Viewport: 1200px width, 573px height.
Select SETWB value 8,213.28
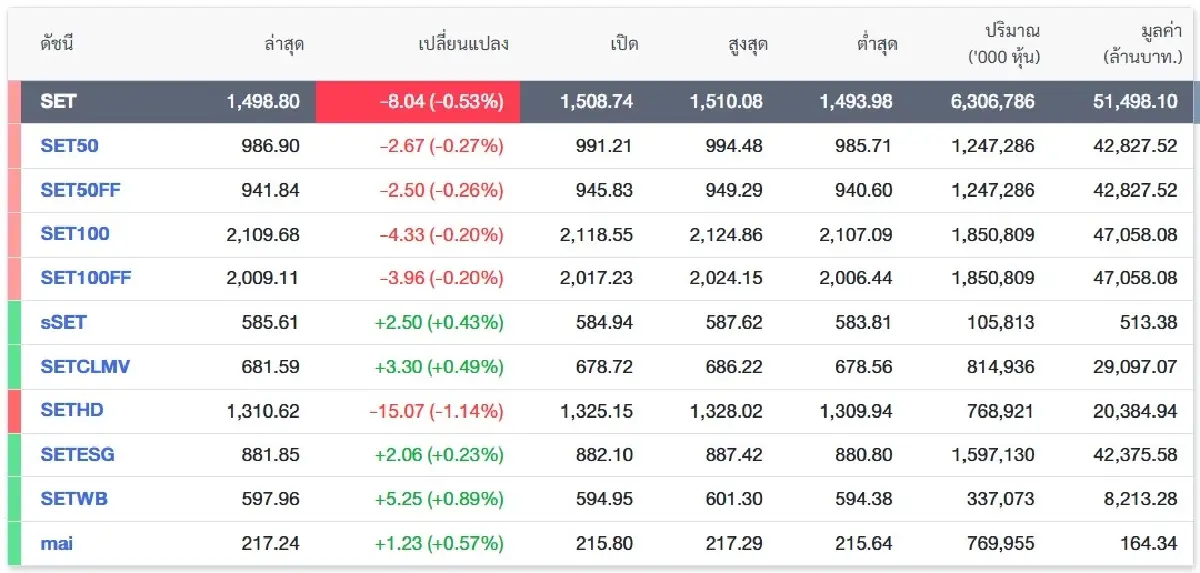[x=1140, y=499]
